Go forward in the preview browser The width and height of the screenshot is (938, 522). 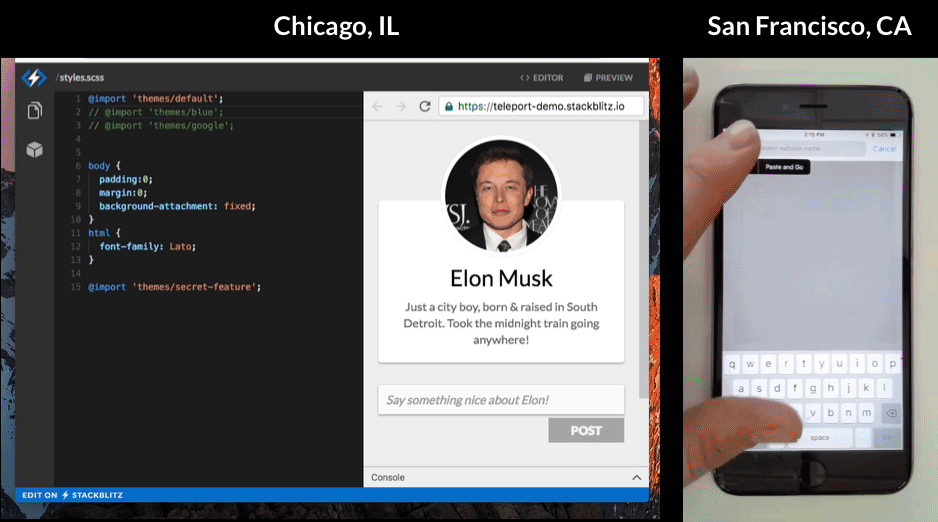click(x=400, y=106)
